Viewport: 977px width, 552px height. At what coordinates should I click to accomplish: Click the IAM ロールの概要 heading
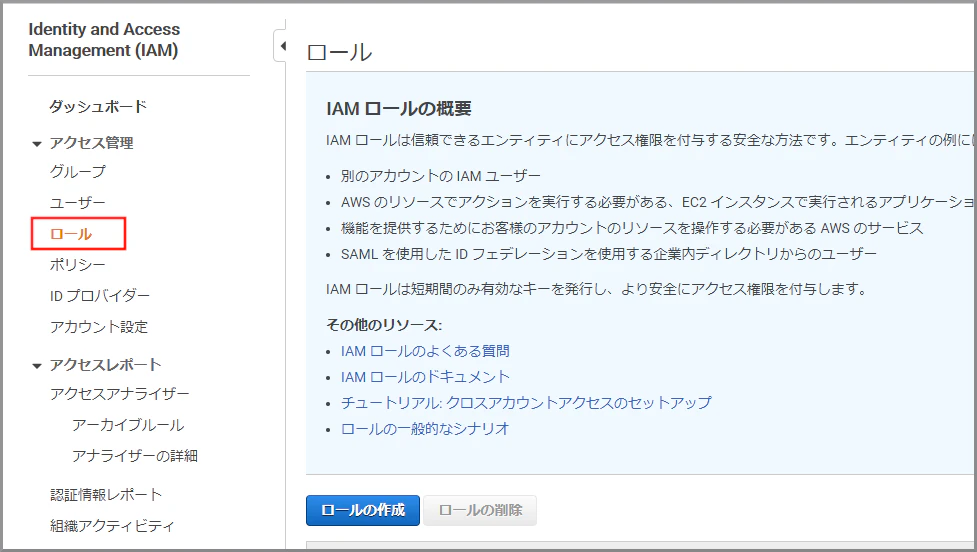tap(399, 109)
